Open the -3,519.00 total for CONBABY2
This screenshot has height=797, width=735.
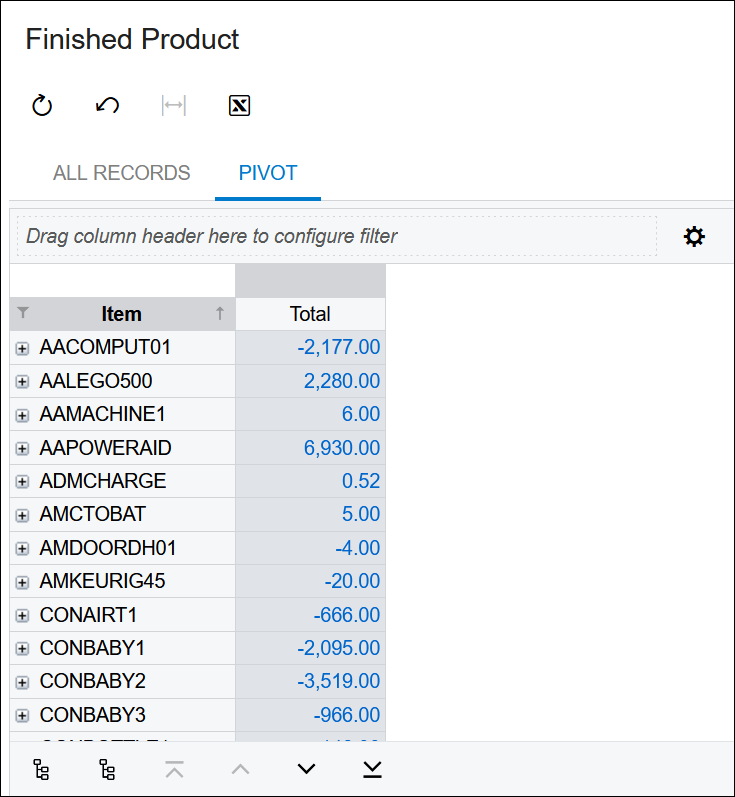click(x=339, y=682)
